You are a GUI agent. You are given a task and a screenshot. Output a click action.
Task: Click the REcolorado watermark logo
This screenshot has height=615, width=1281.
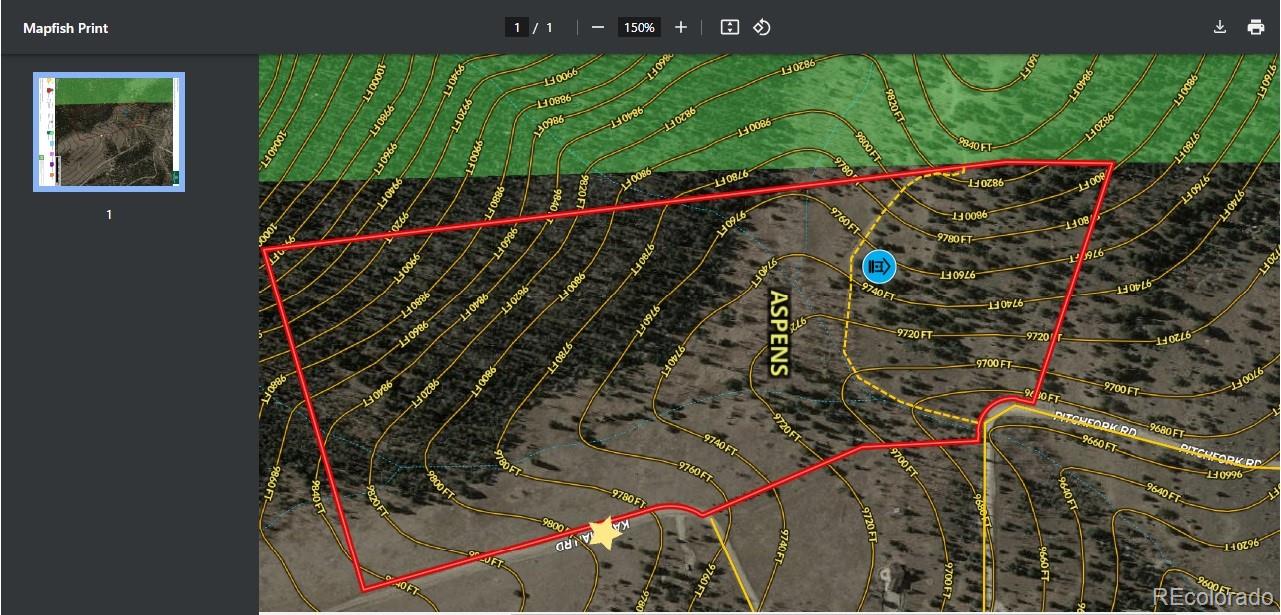(1213, 597)
